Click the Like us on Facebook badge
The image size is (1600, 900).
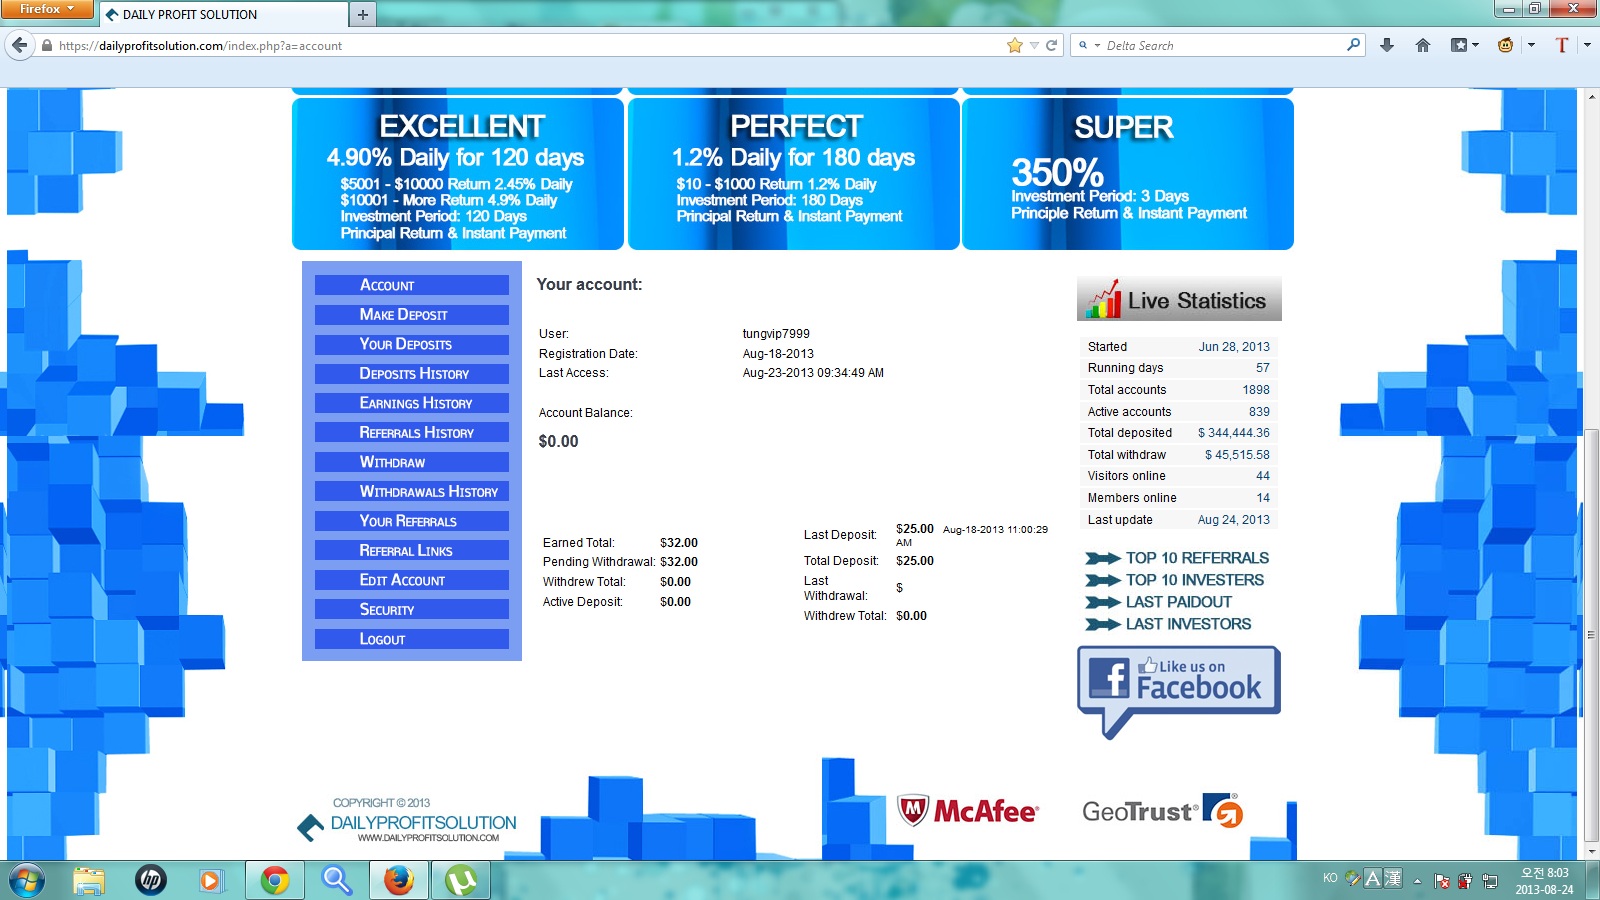click(x=1179, y=692)
